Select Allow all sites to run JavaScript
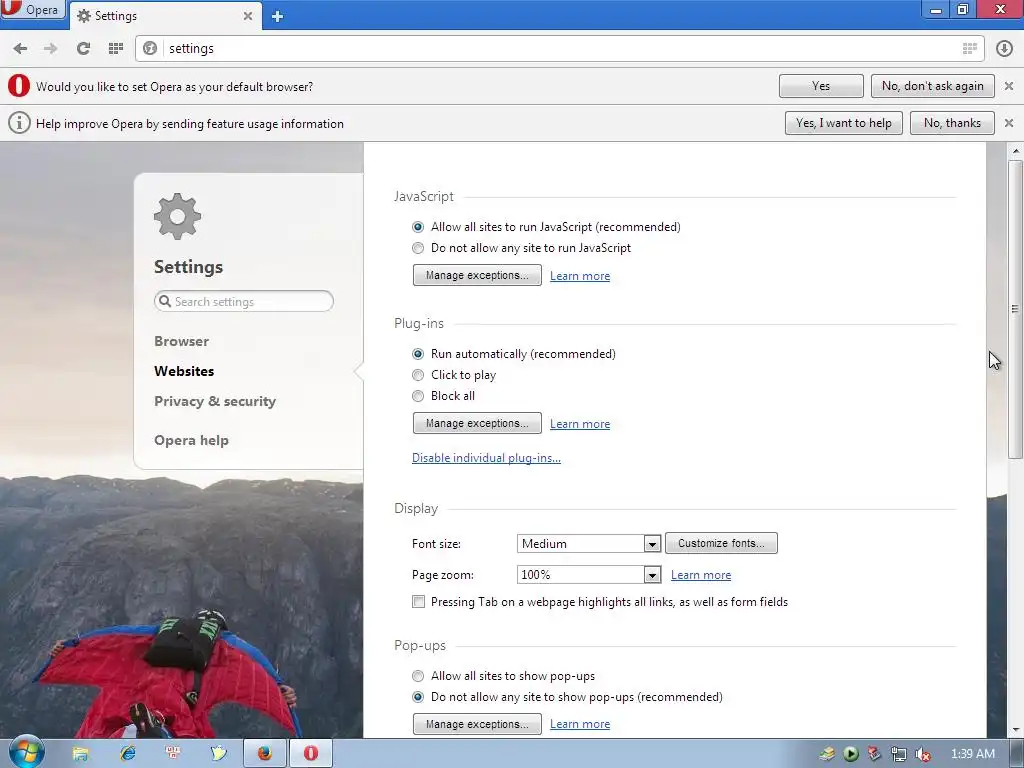Screen dimensions: 1024x768 pyautogui.click(x=418, y=227)
